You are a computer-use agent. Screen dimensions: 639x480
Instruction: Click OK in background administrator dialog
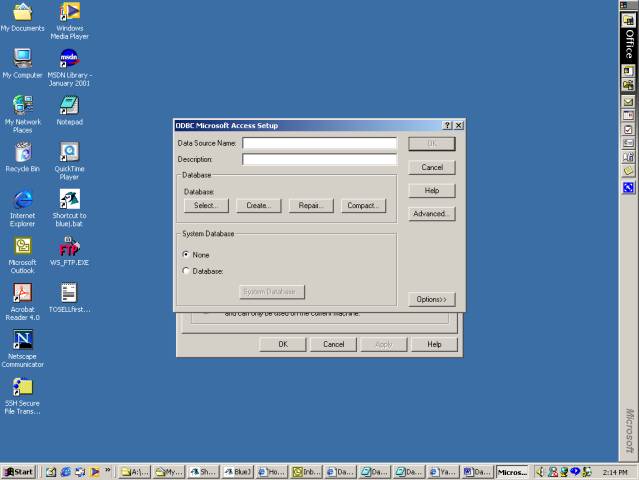tap(283, 344)
